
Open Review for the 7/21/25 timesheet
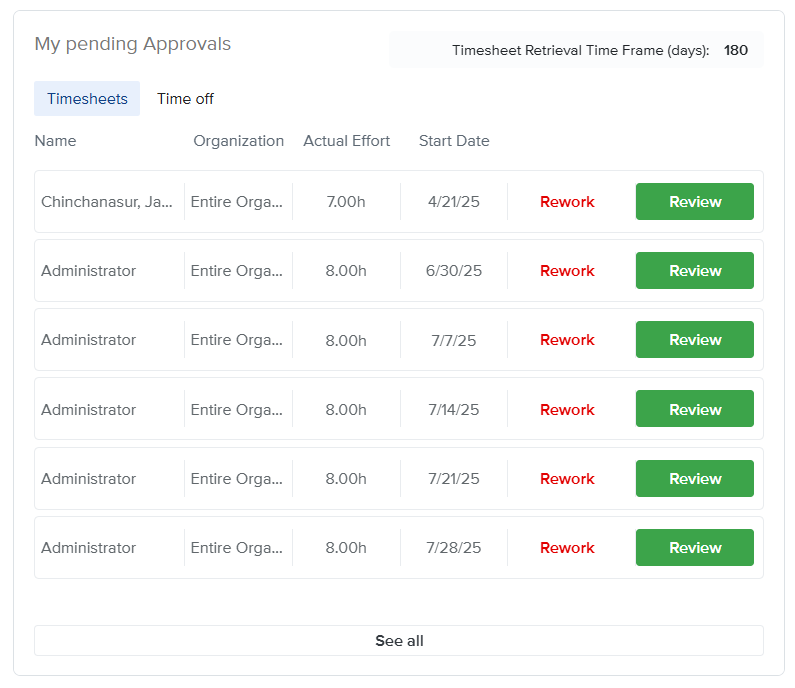[694, 479]
